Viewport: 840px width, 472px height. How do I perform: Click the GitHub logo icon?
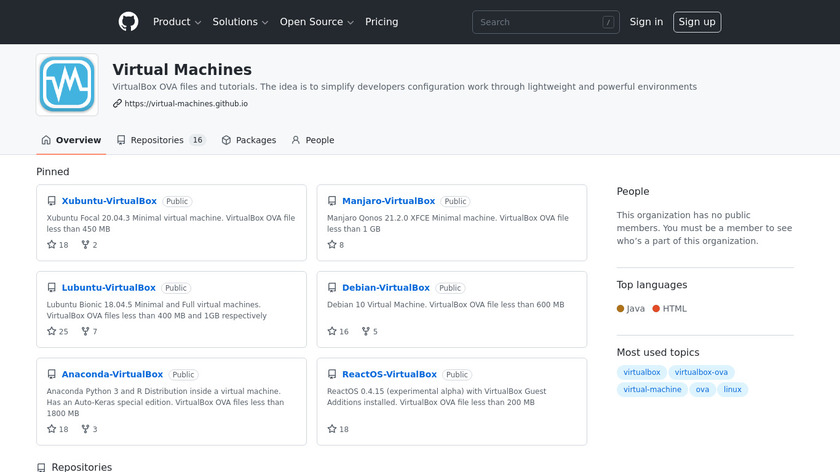(x=128, y=22)
